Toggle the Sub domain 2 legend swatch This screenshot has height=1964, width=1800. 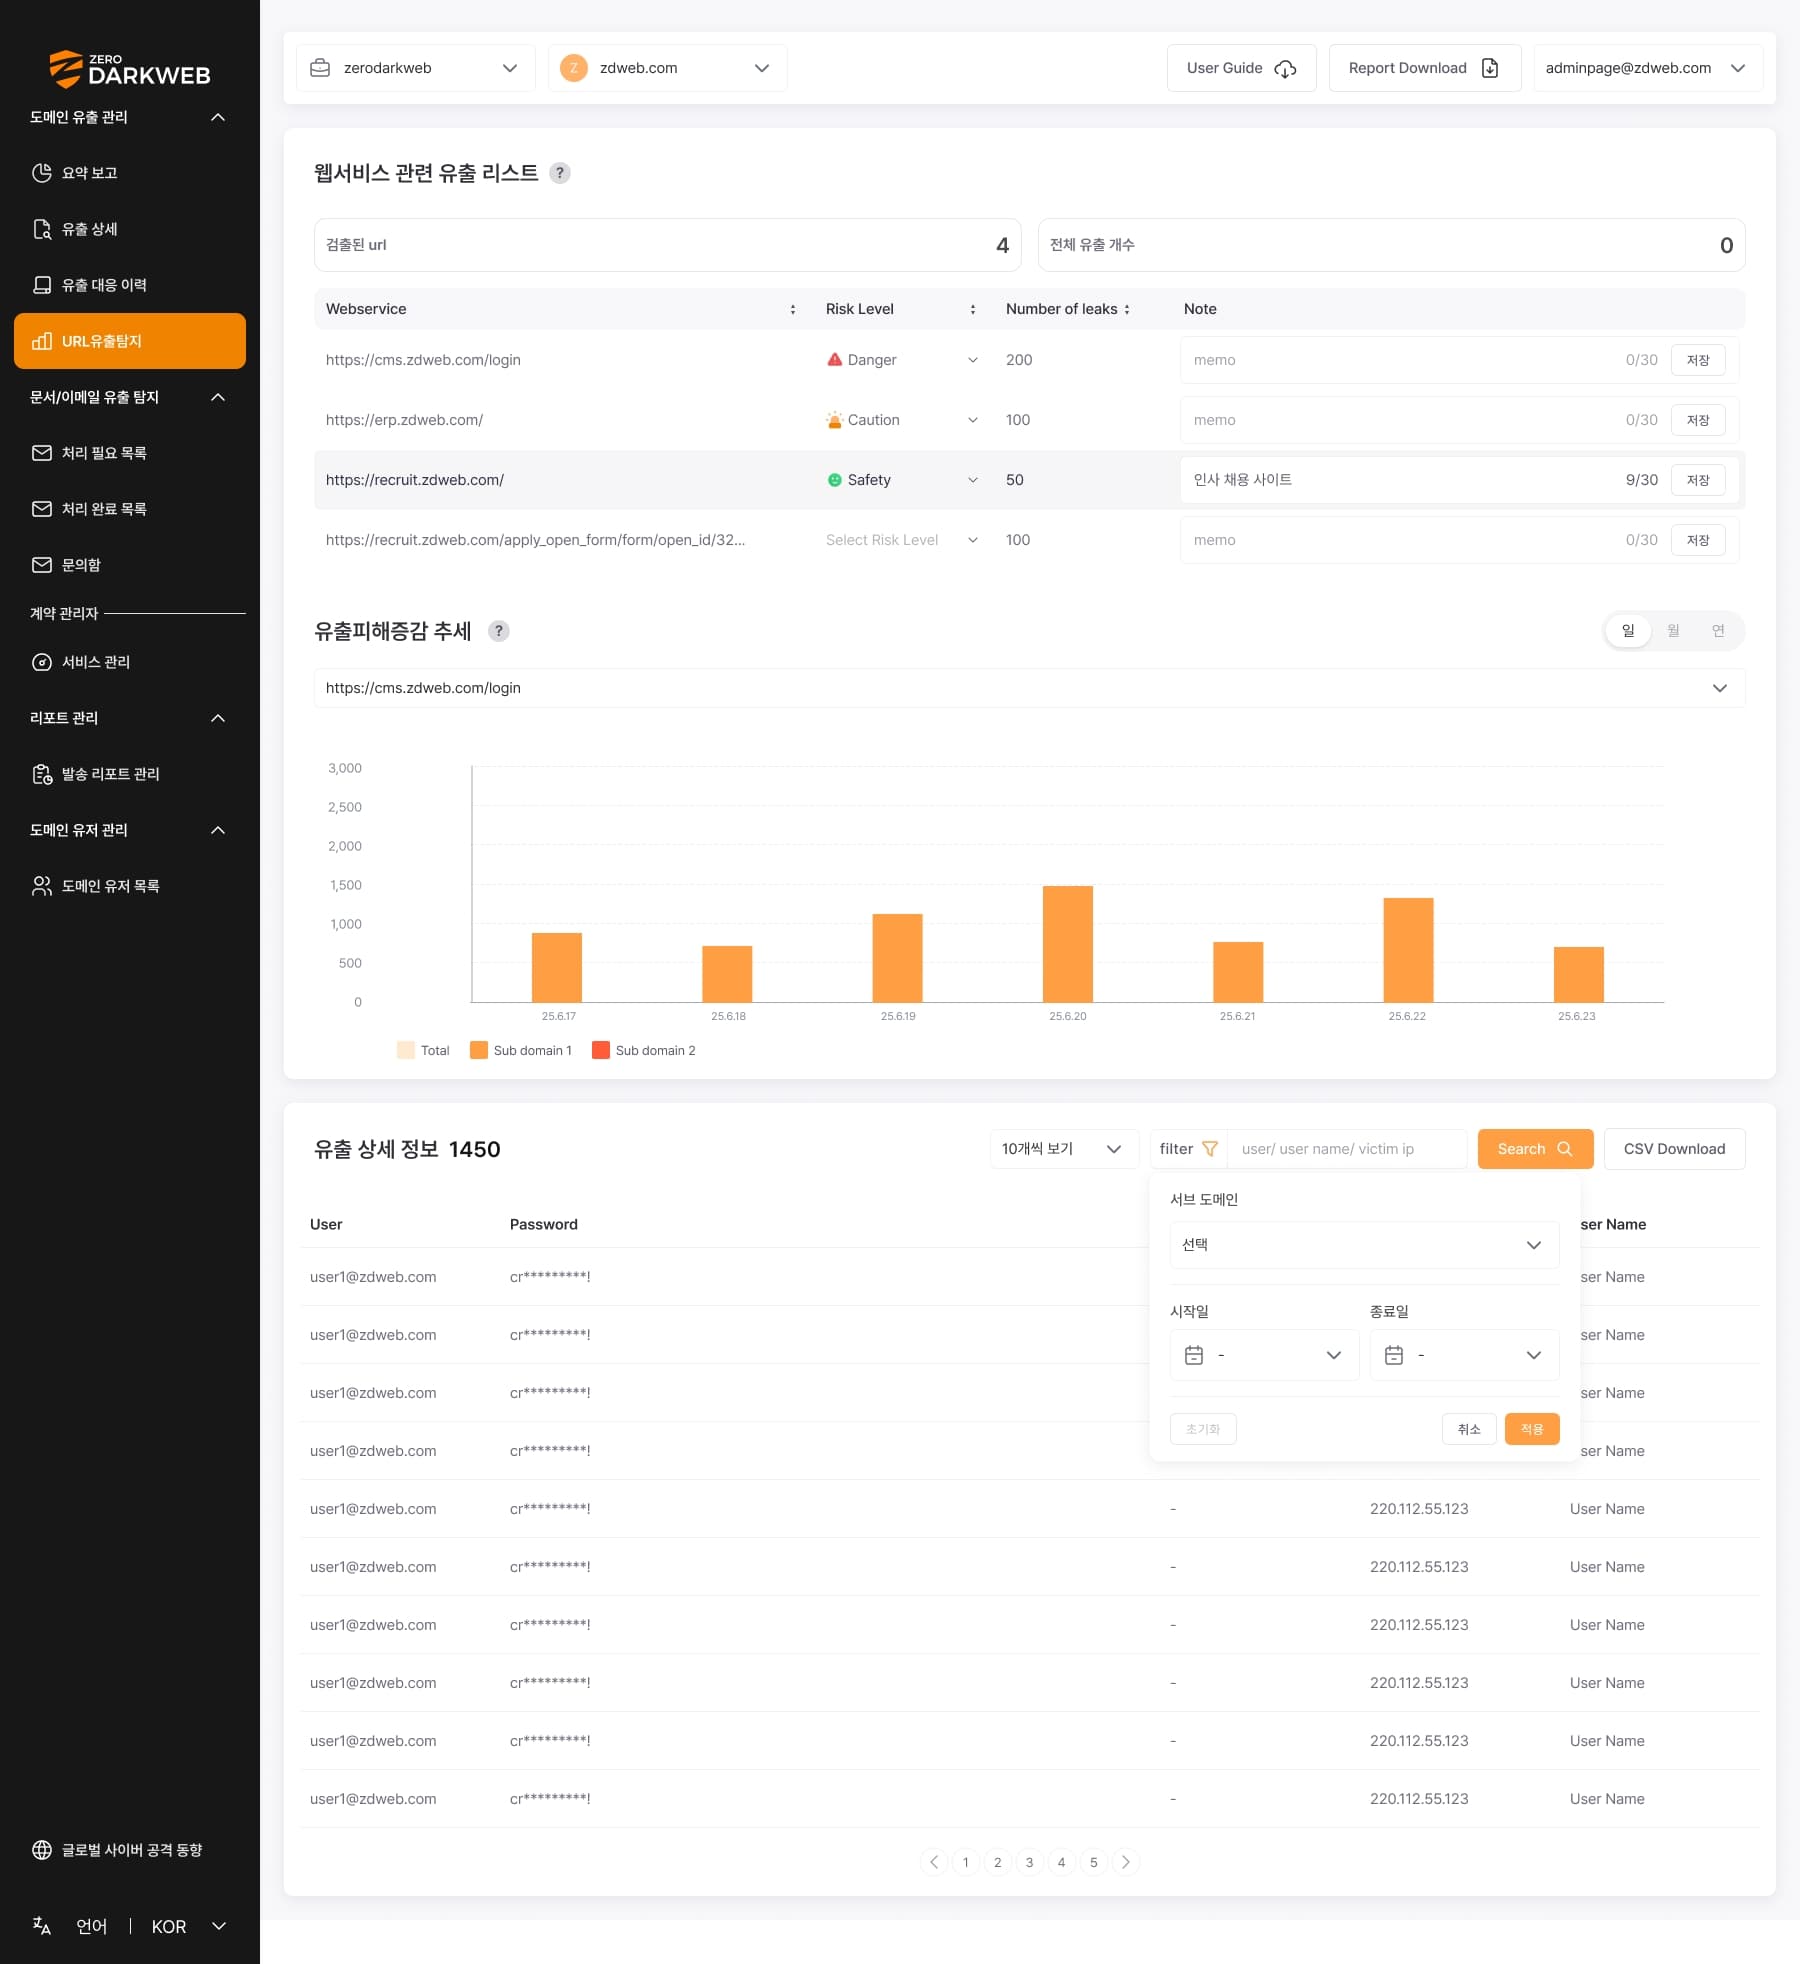[601, 1050]
